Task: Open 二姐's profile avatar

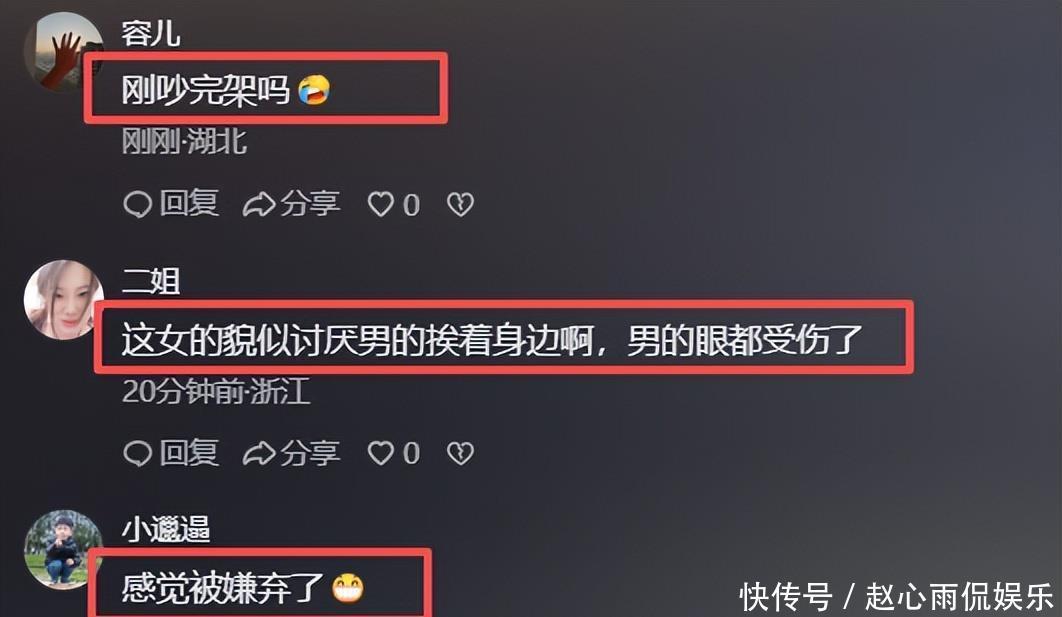Action: tap(63, 300)
